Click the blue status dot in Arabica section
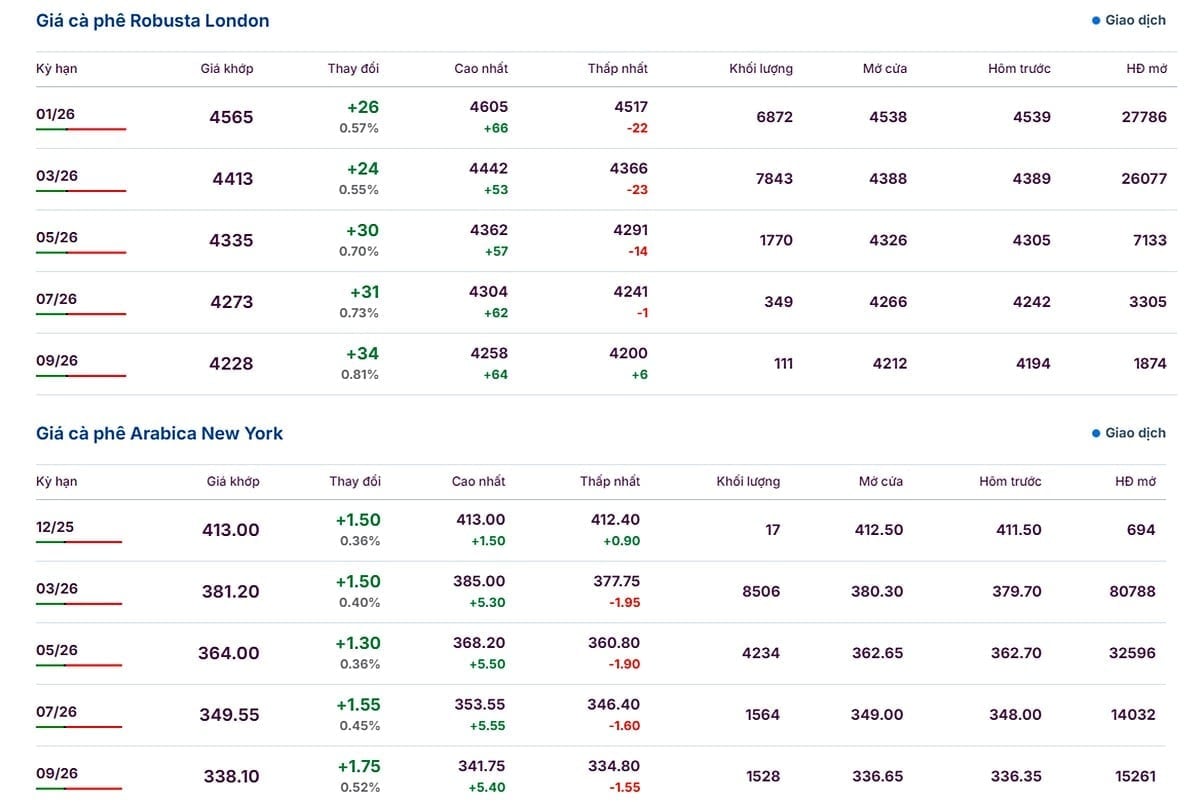 (x=1096, y=433)
